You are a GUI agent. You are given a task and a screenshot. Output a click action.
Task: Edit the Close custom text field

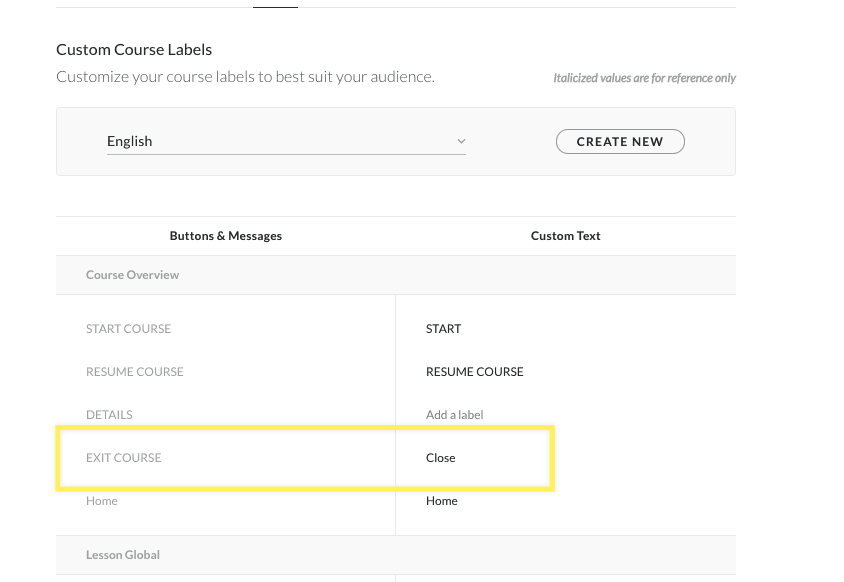point(441,458)
